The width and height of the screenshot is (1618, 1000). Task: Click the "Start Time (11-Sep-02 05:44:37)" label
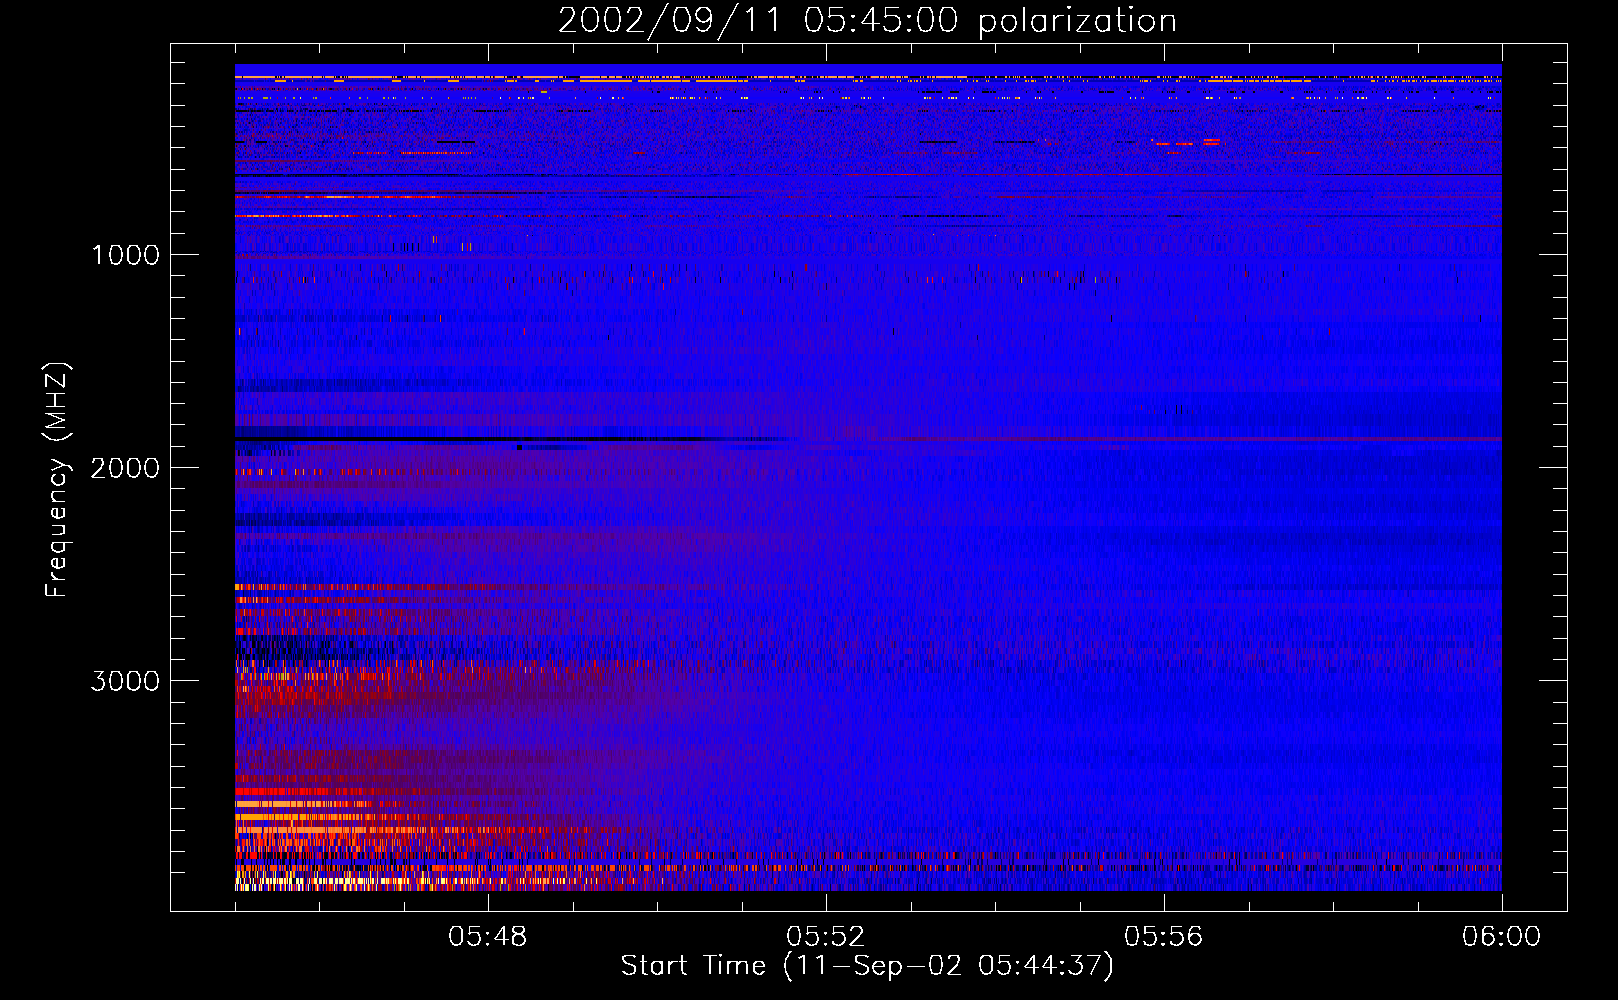[x=867, y=966]
